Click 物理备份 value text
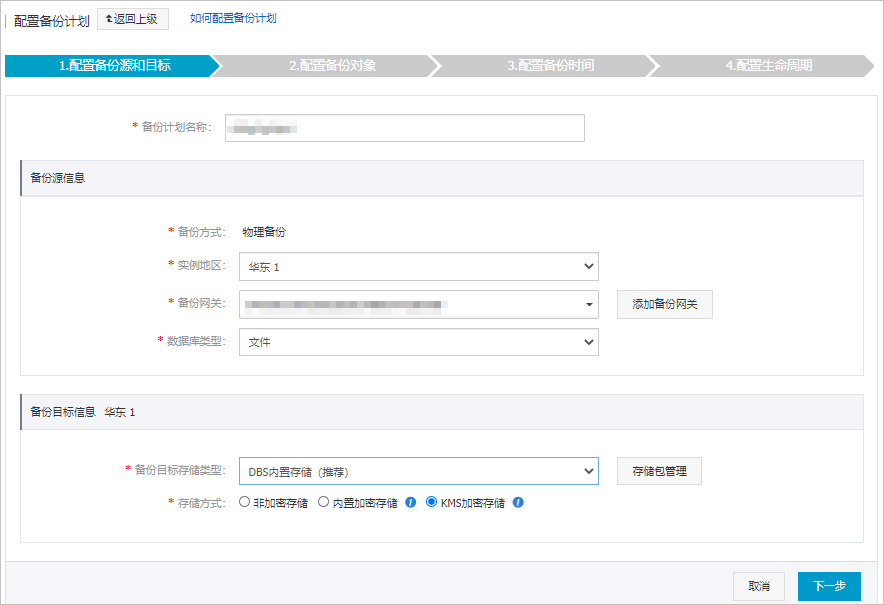 click(264, 232)
